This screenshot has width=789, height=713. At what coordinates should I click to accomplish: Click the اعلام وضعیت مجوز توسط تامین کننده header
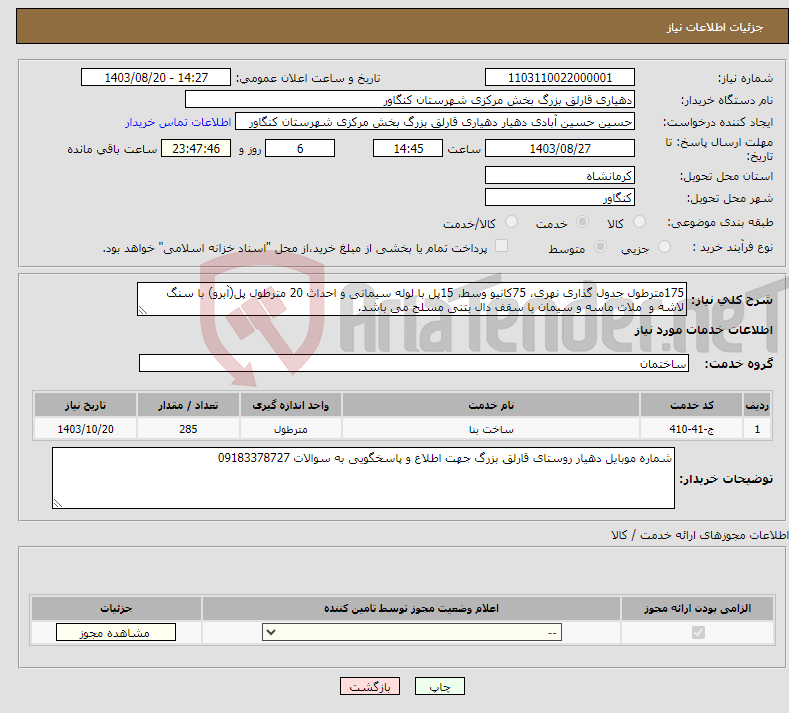pyautogui.click(x=411, y=608)
